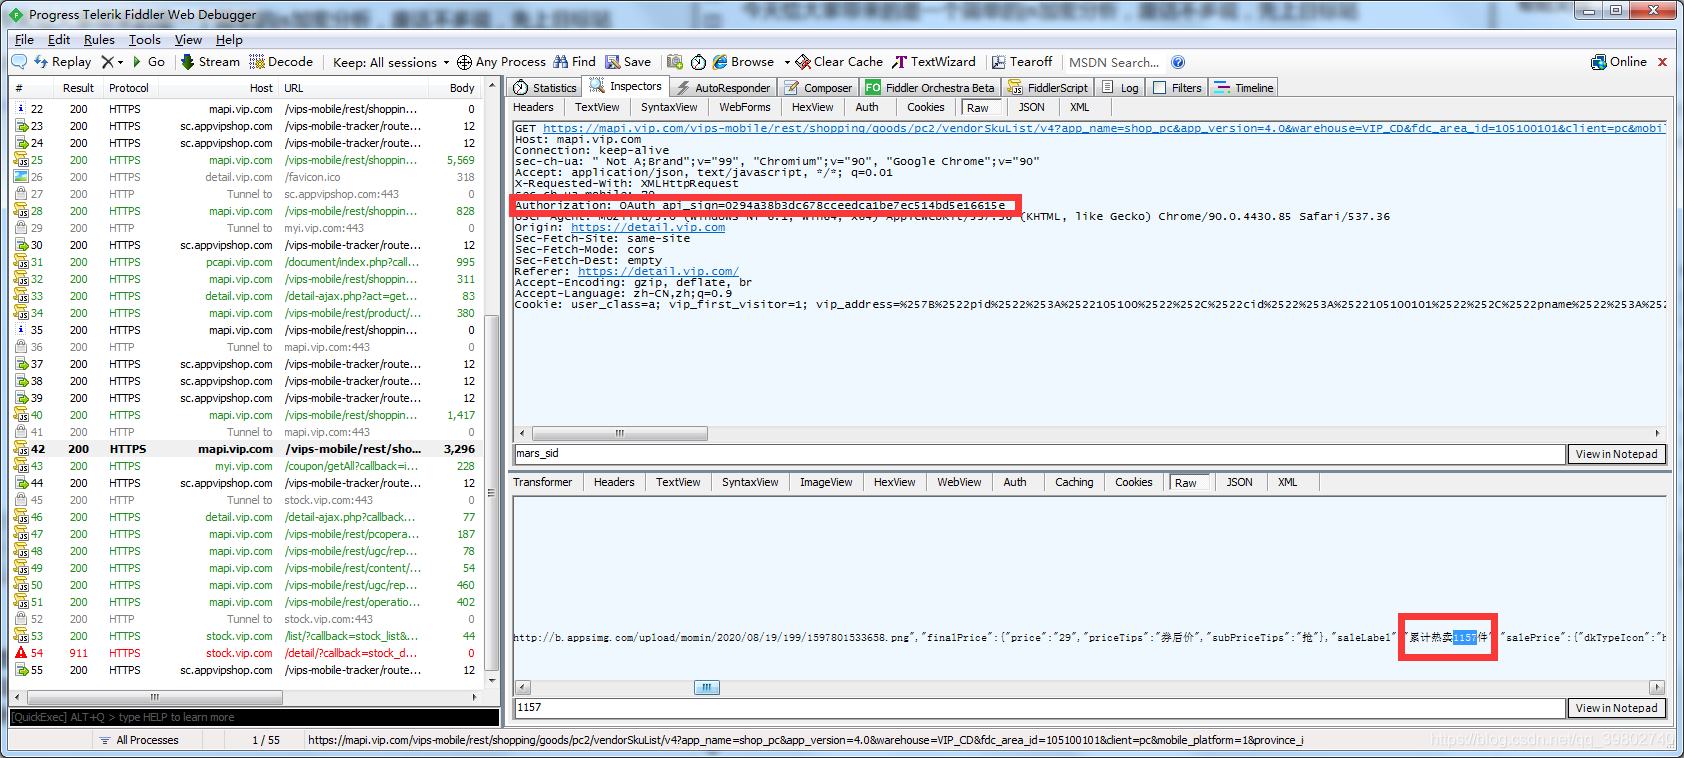
Task: Click the QuickExec command box
Action: click(254, 717)
